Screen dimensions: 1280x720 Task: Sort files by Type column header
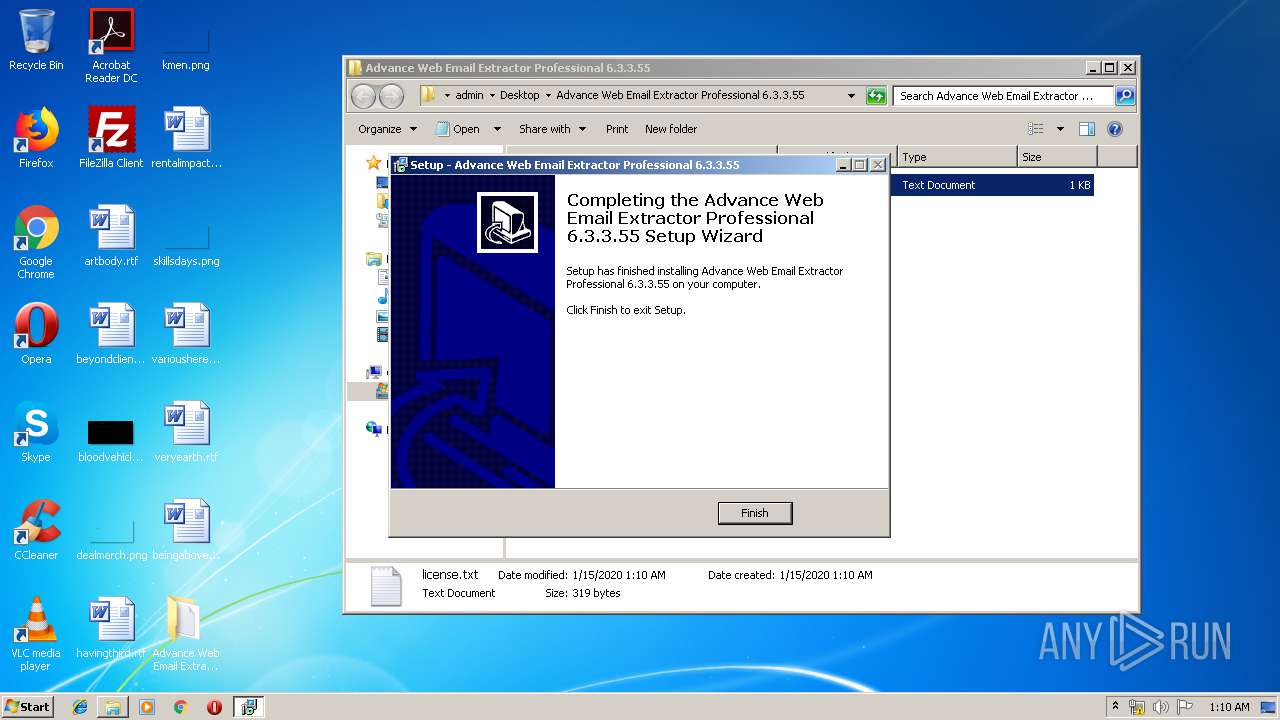click(957, 157)
